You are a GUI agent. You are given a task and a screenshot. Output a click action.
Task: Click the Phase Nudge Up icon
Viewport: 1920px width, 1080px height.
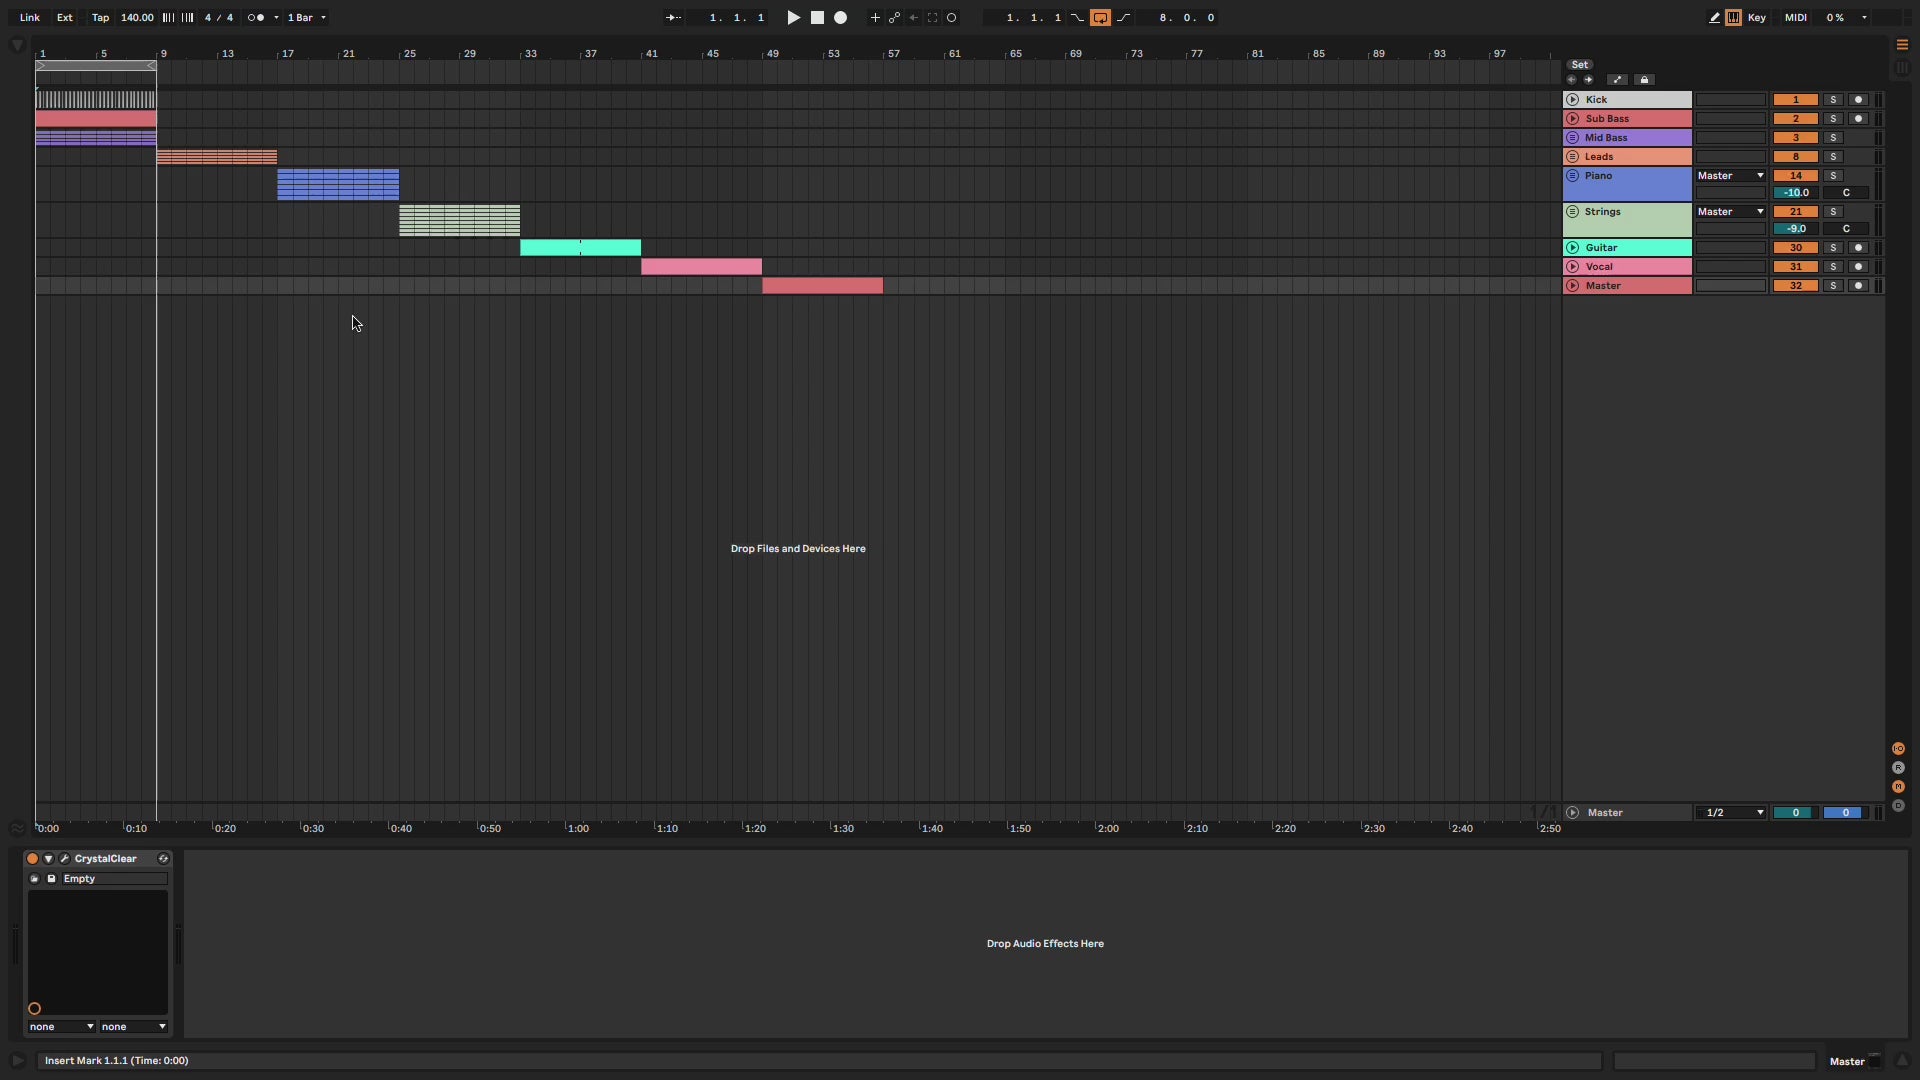click(x=187, y=18)
